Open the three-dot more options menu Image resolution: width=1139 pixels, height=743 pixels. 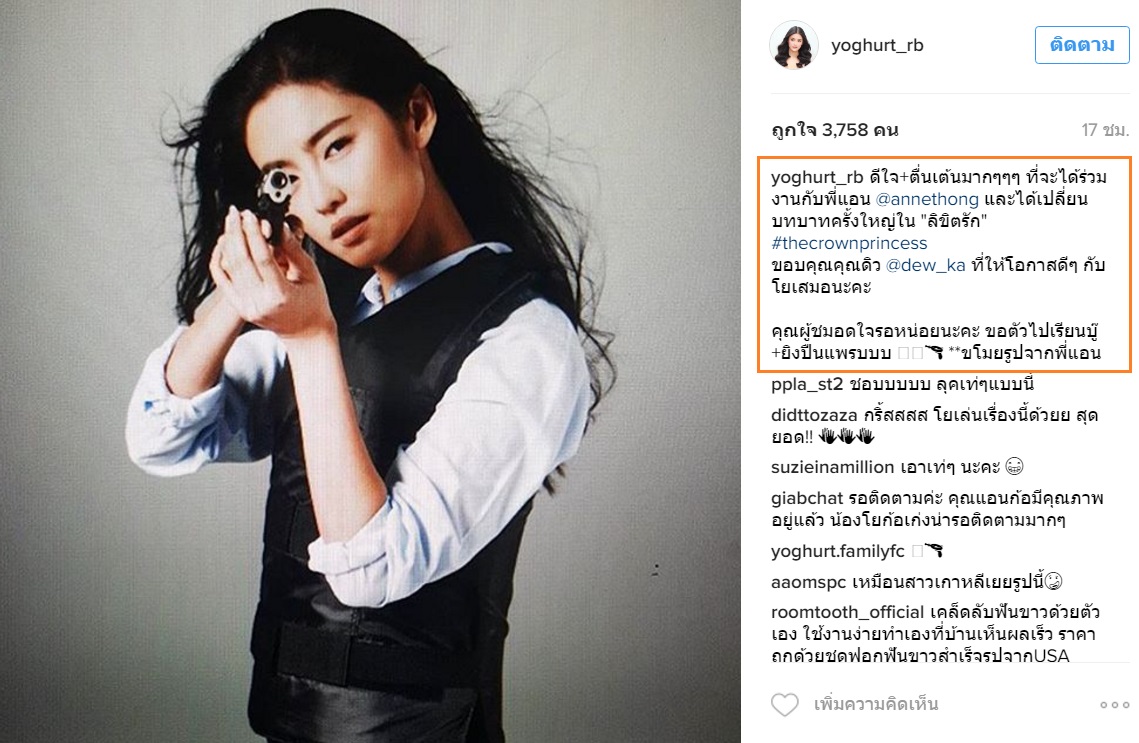1114,705
